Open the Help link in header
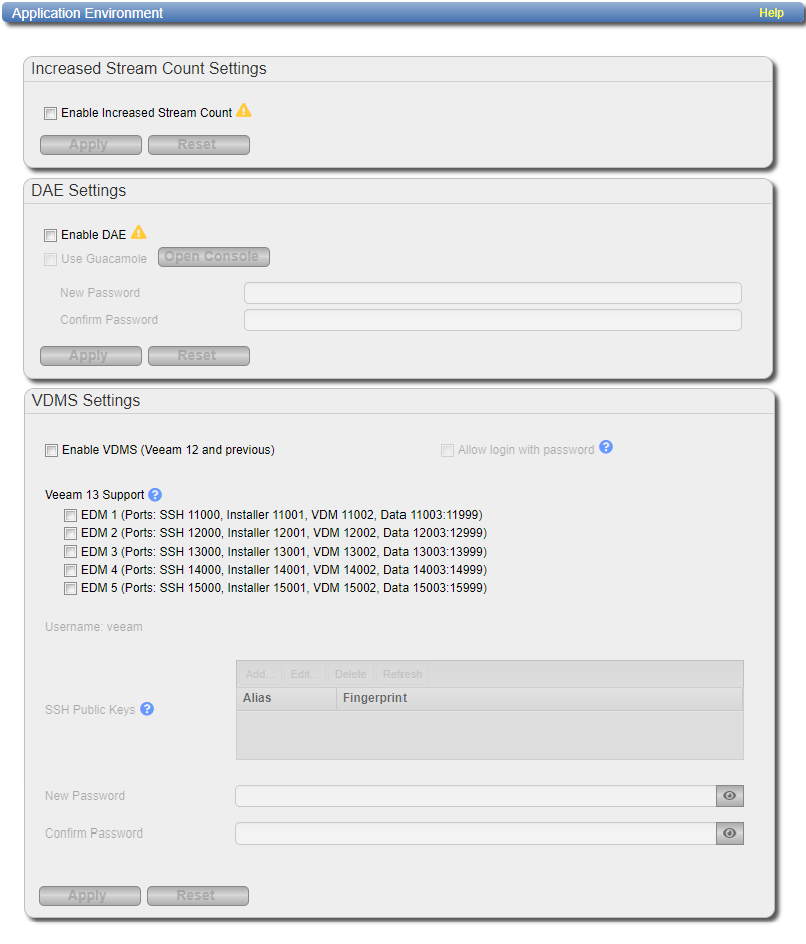The image size is (806, 944). 771,13
